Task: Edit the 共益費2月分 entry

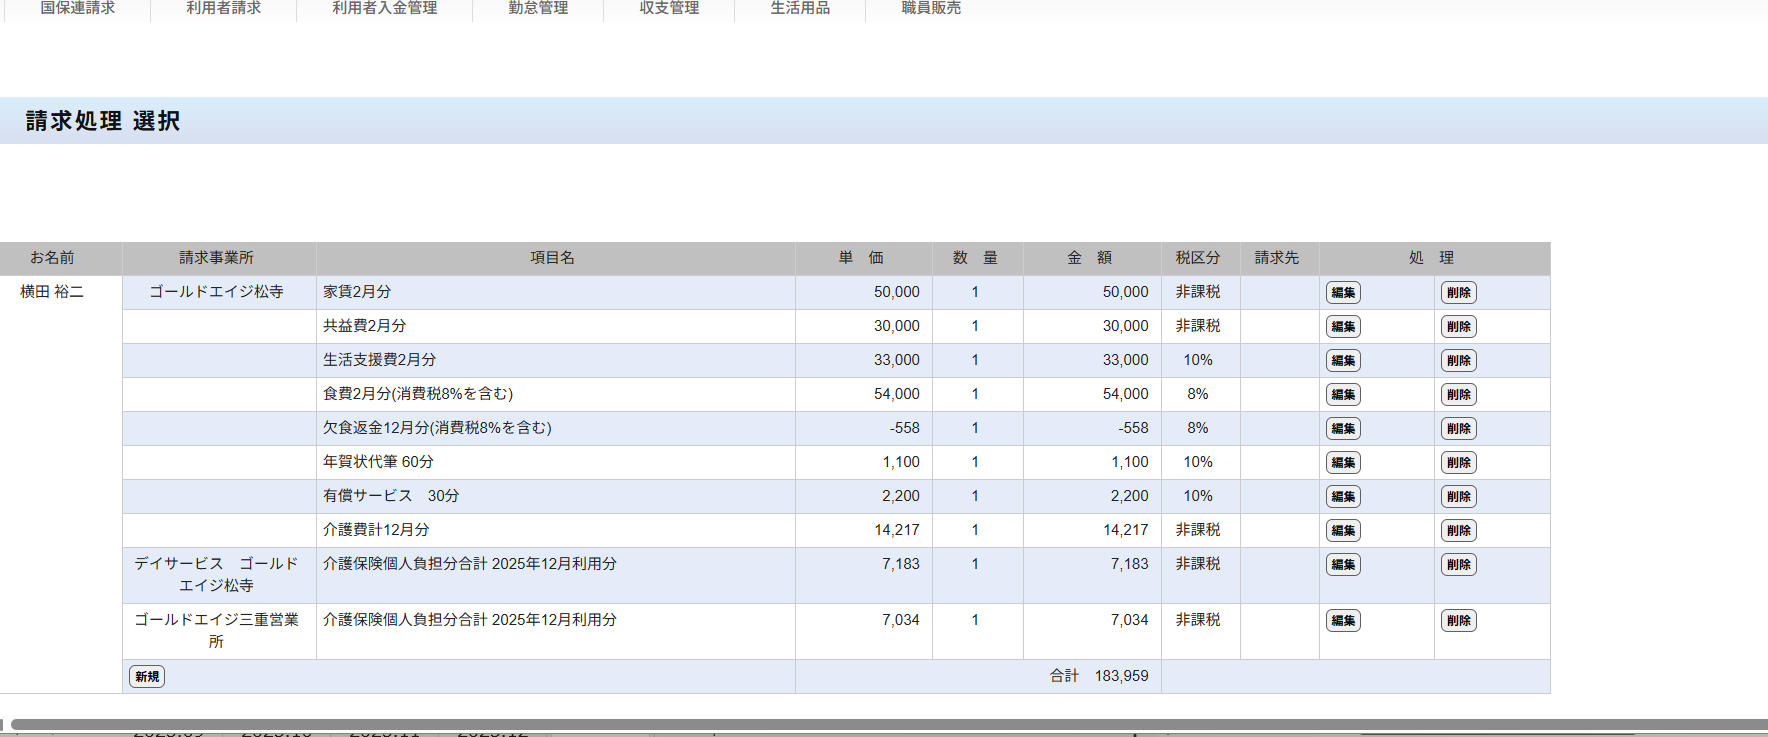Action: click(1343, 327)
